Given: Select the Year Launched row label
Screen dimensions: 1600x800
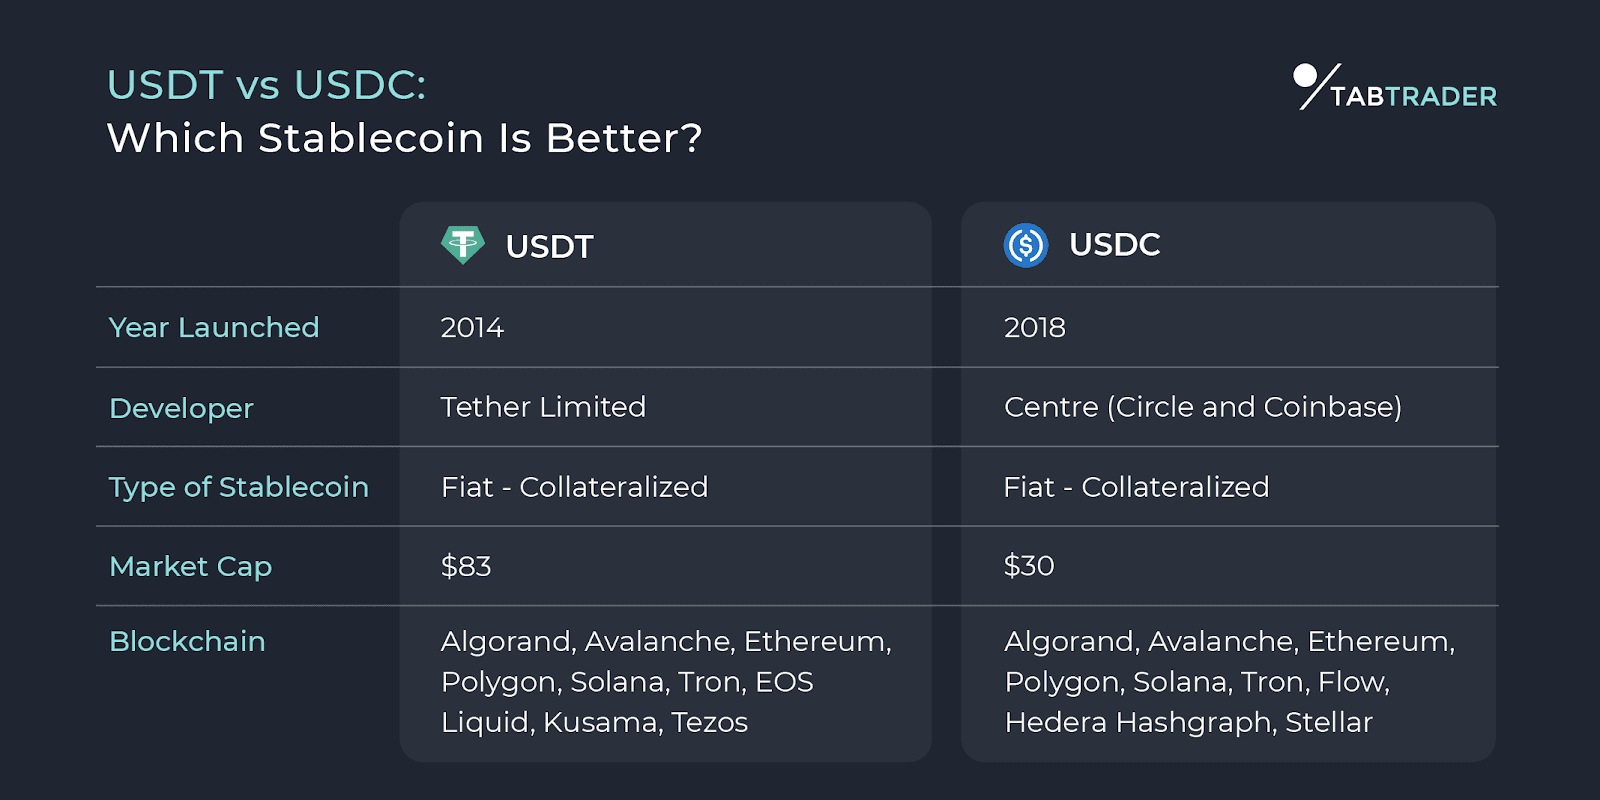Looking at the screenshot, I should (214, 327).
